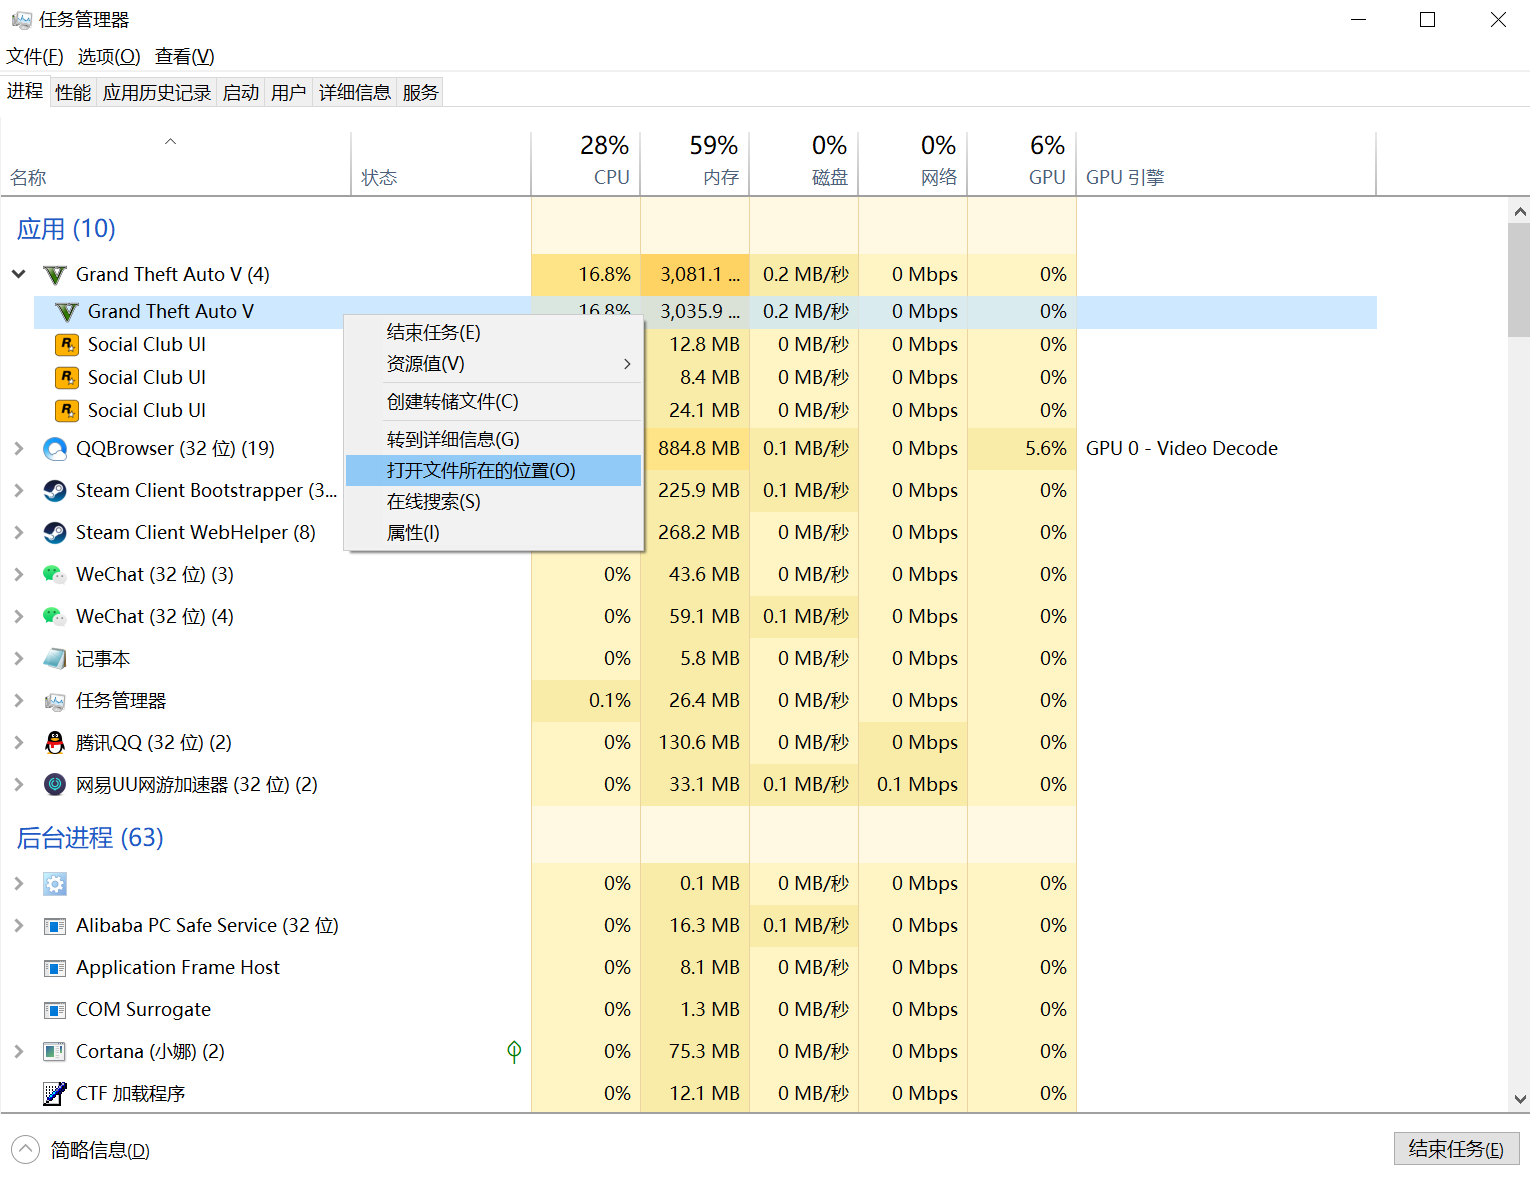
Task: Click the 简略信息(D) fewer details toggle
Action: [x=81, y=1150]
